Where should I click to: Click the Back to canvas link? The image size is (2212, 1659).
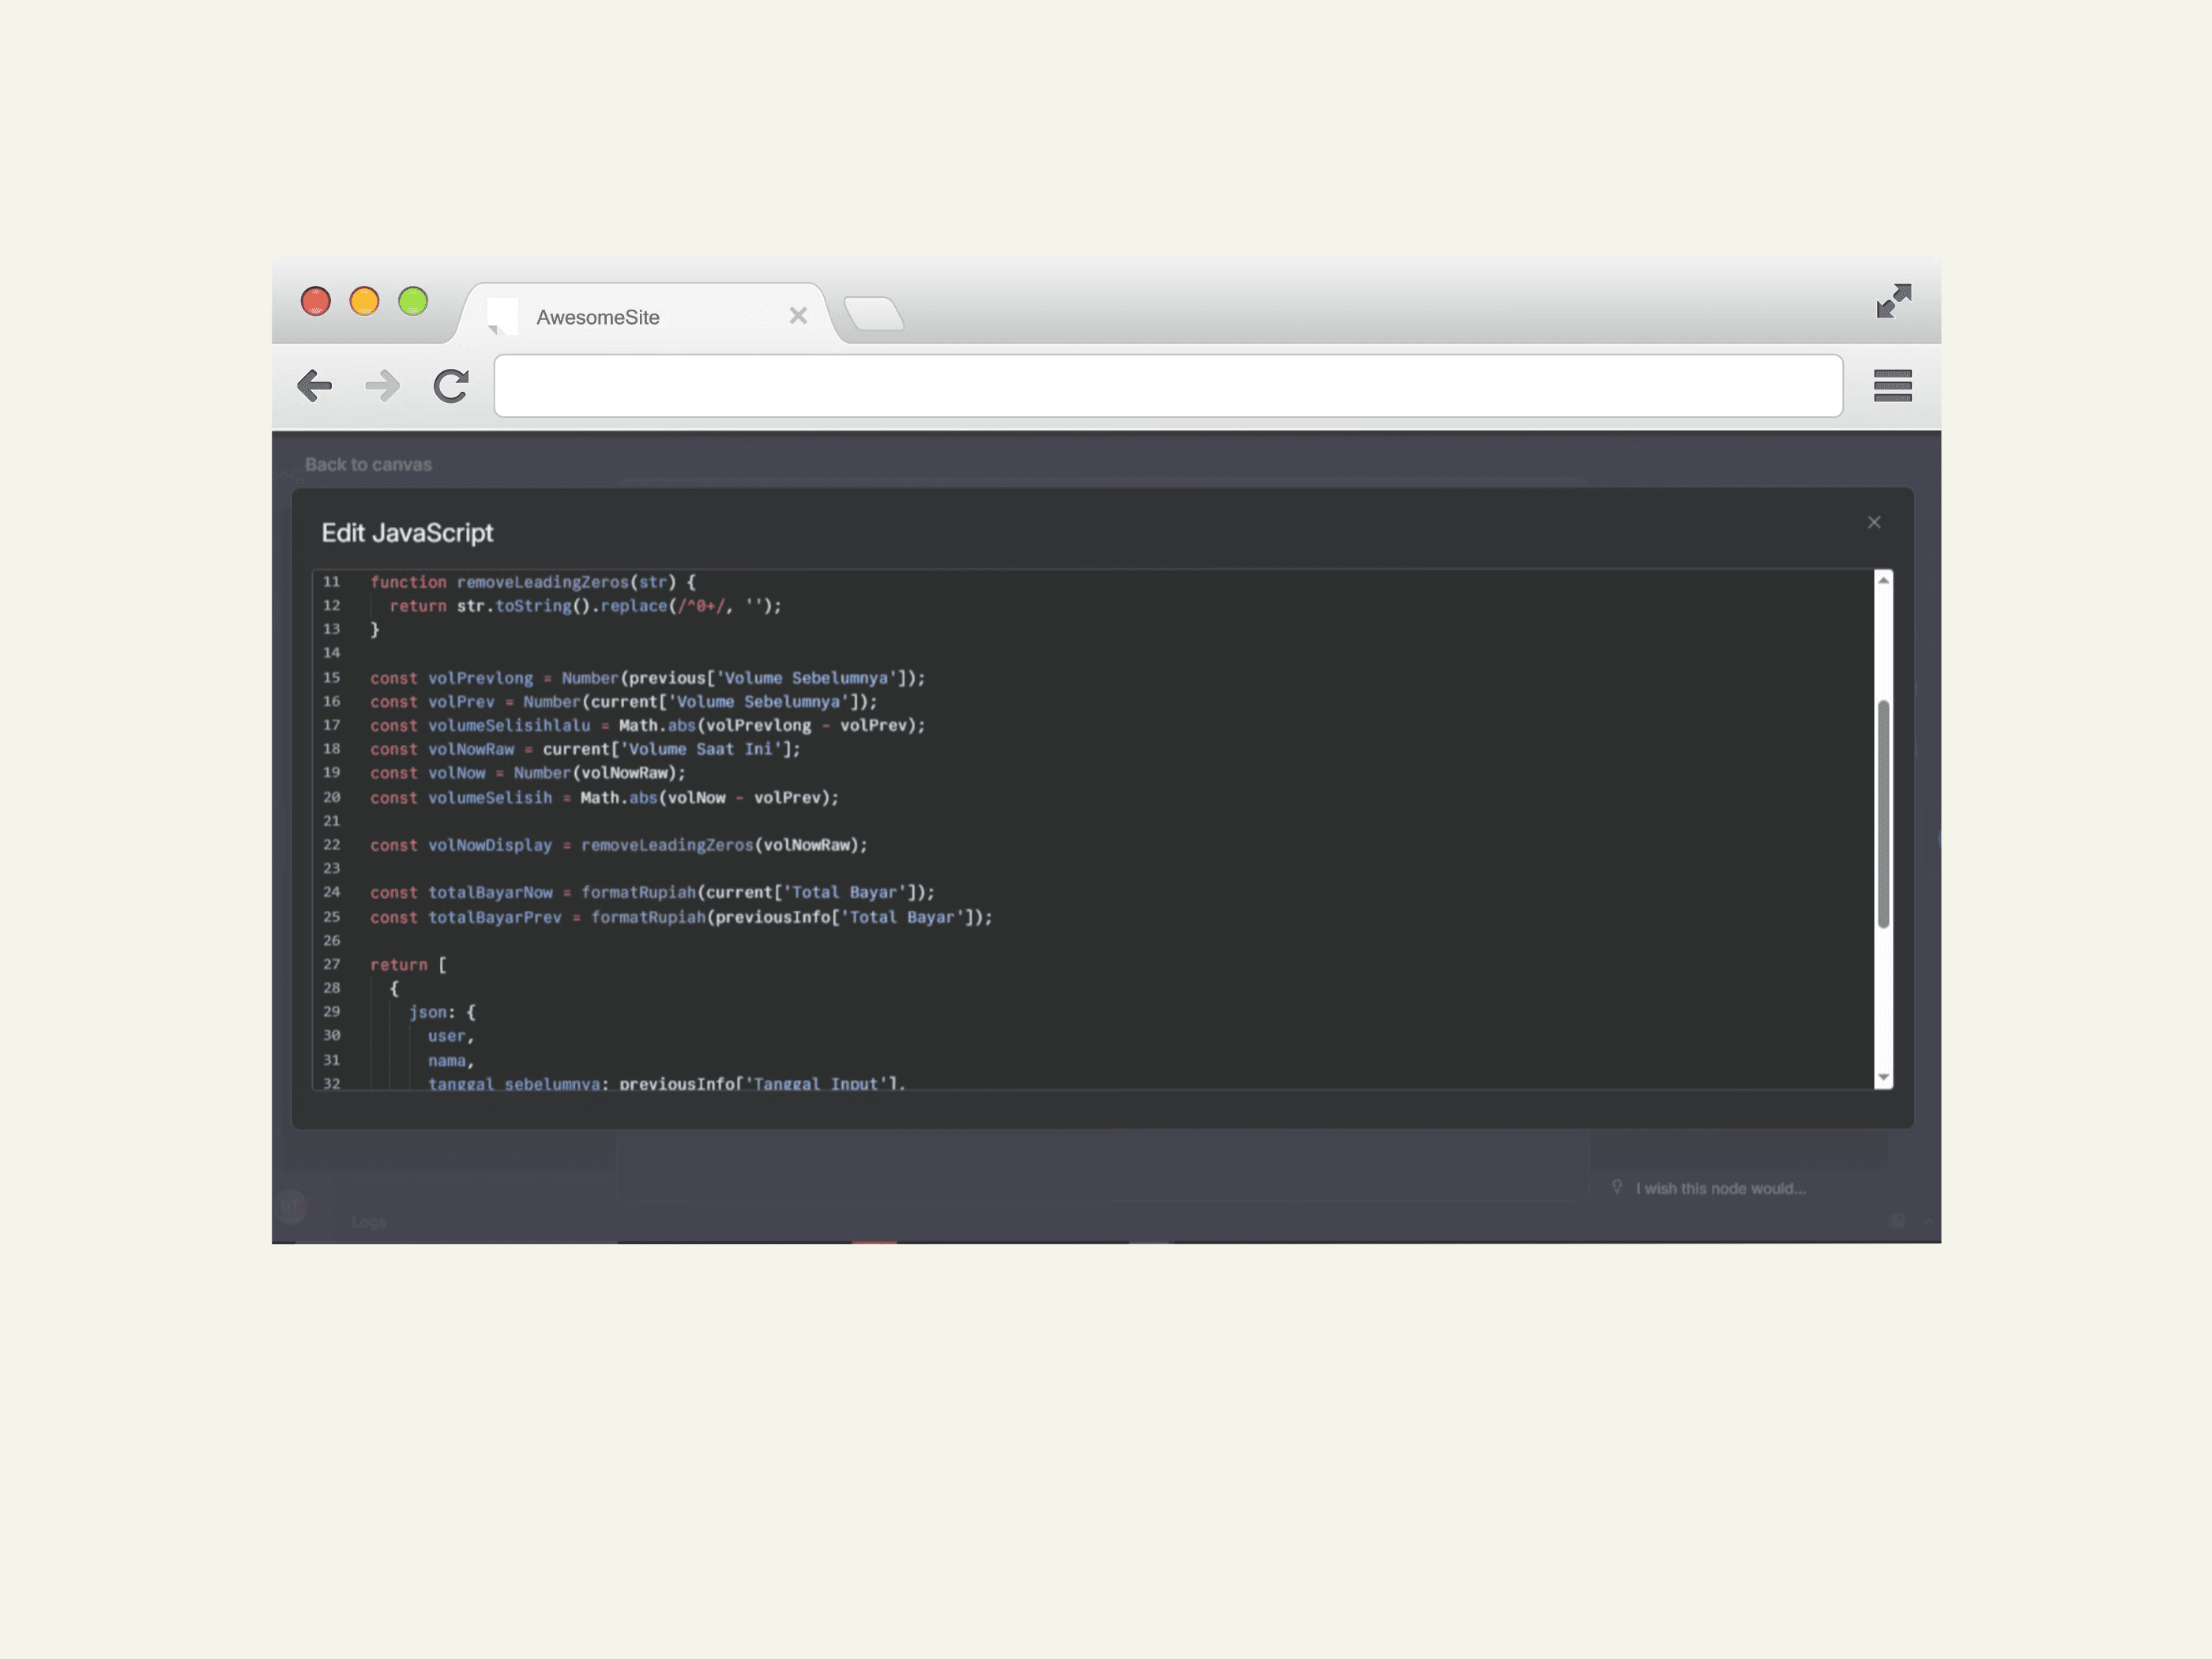click(368, 465)
